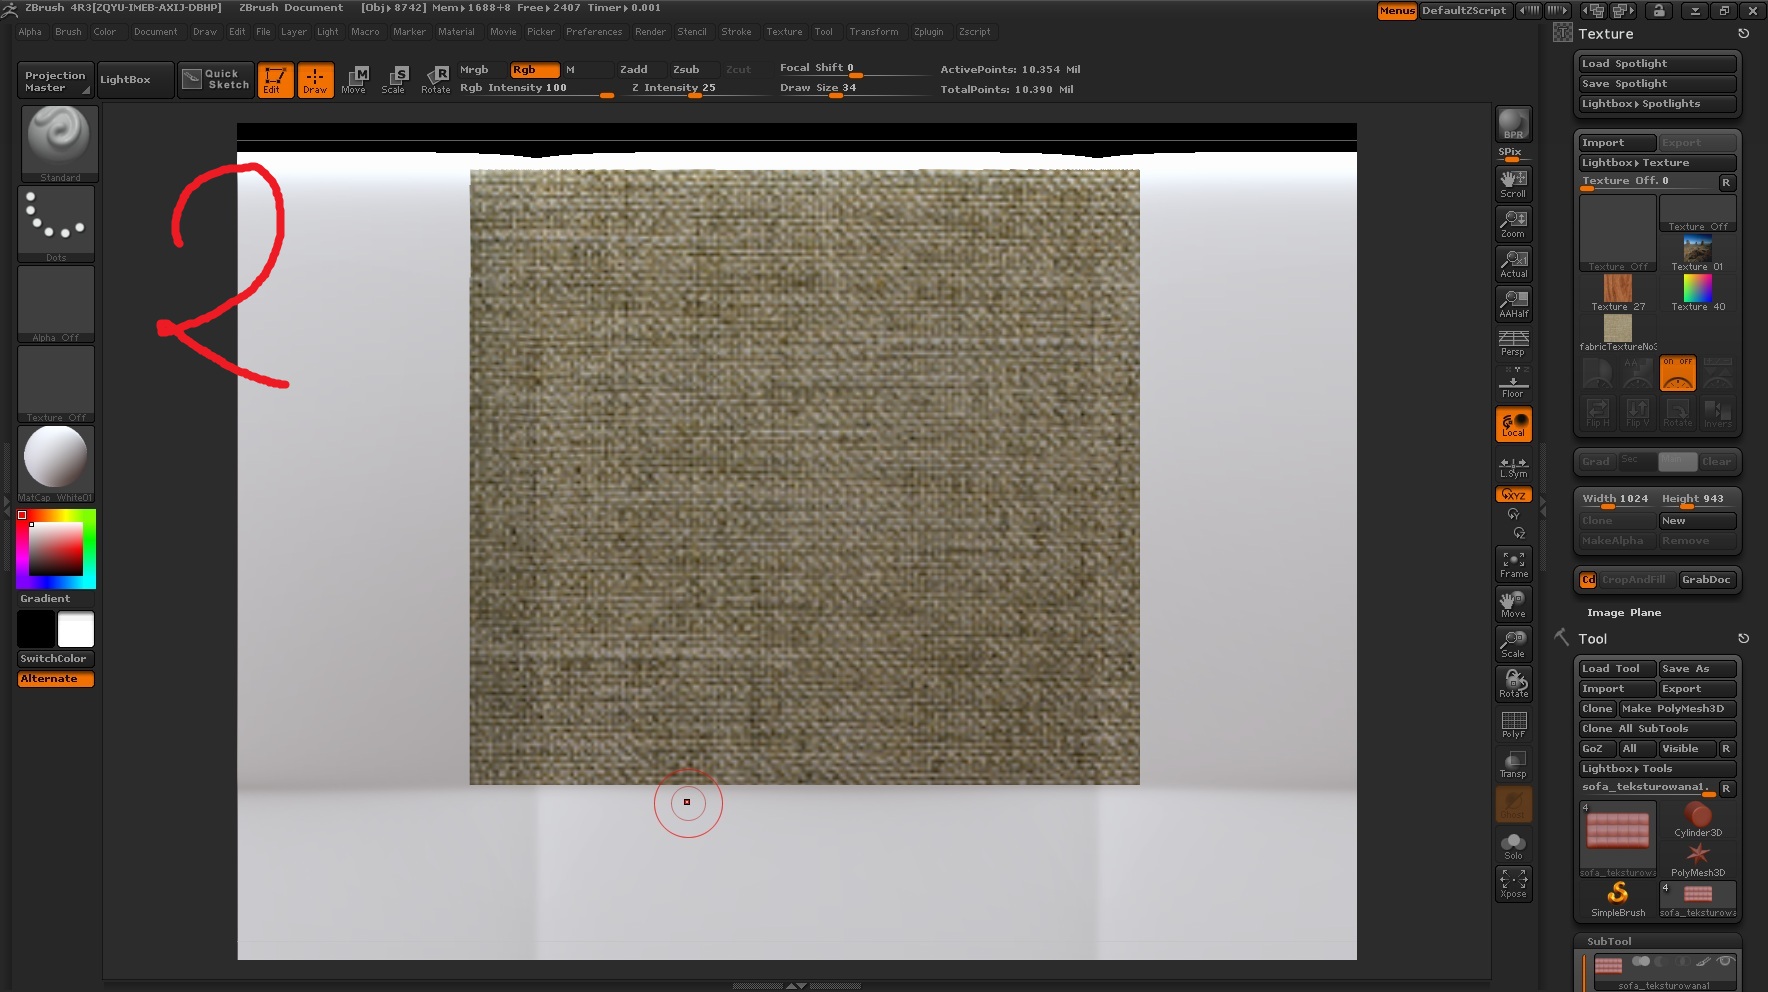The height and width of the screenshot is (992, 1768).
Task: Open the Dots stroke selector
Action: point(57,223)
